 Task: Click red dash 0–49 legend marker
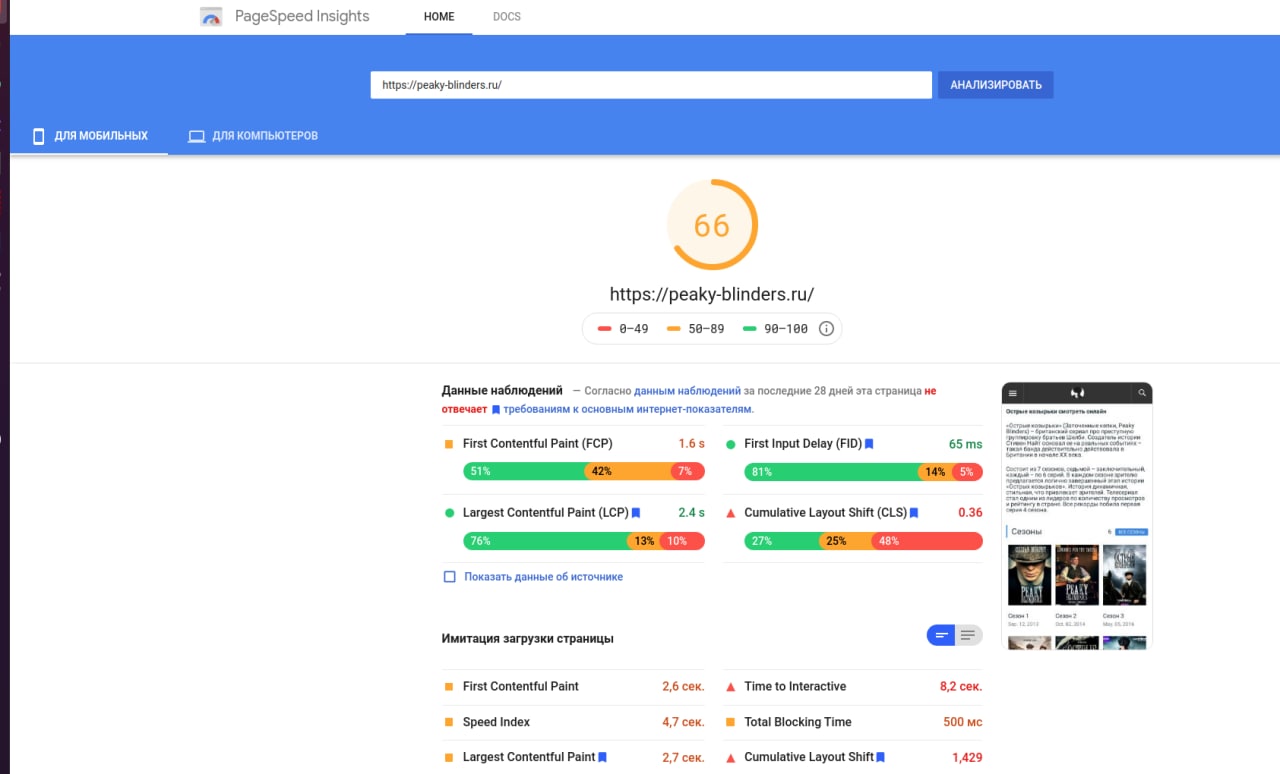pyautogui.click(x=604, y=328)
